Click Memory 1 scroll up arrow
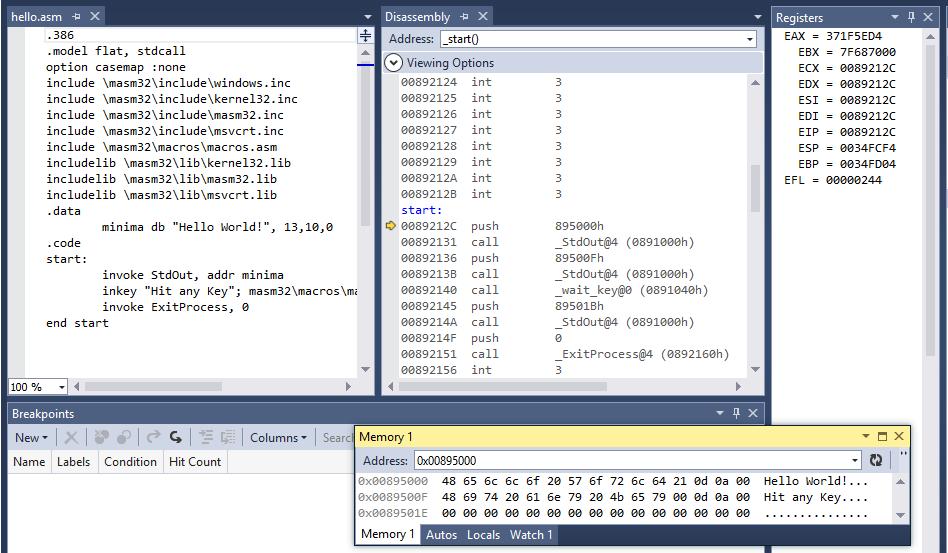This screenshot has width=948, height=553. (900, 482)
